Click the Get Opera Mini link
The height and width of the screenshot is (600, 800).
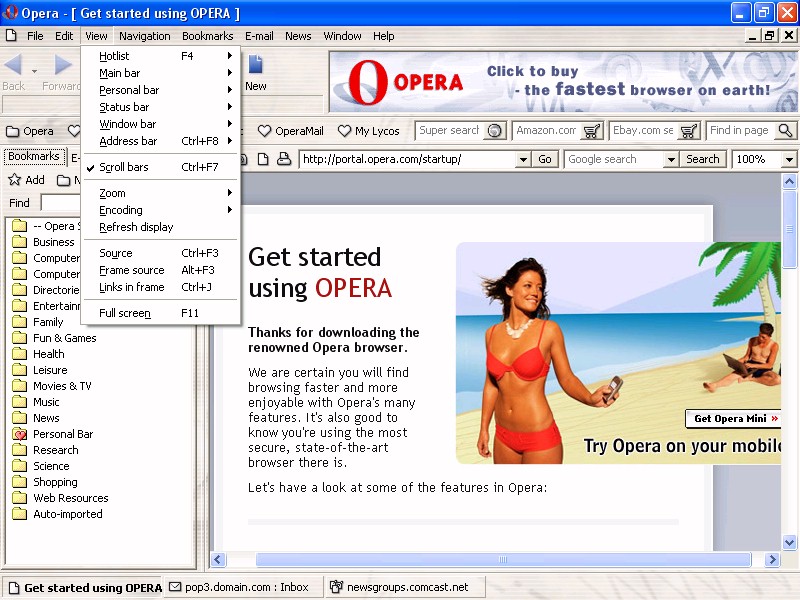tap(733, 419)
